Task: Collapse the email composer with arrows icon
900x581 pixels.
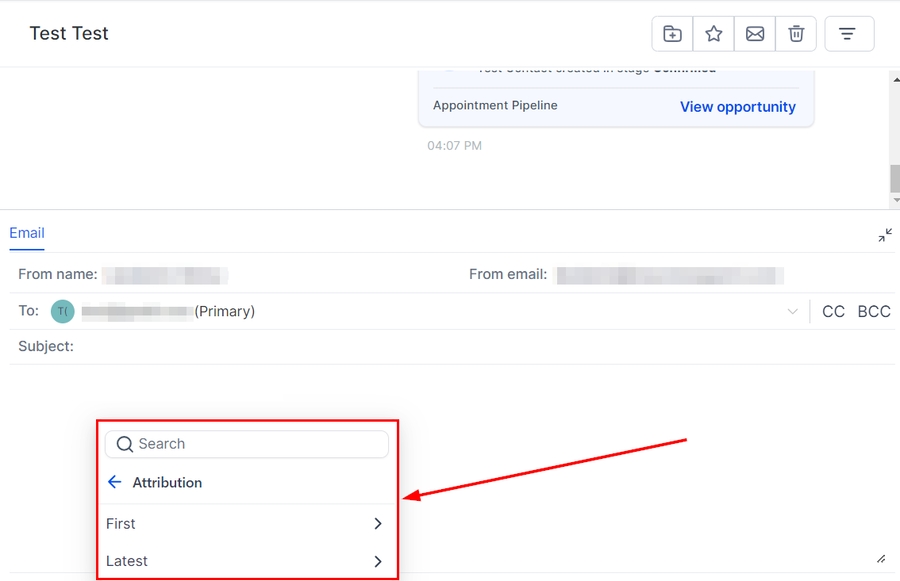Action: pos(885,235)
